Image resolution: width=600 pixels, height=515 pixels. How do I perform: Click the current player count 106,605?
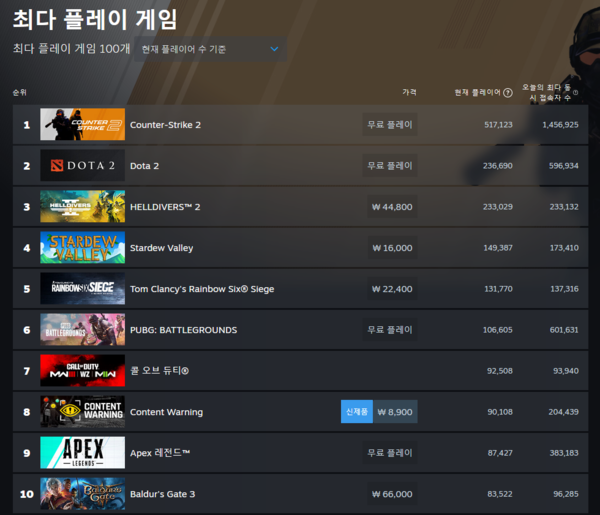497,330
